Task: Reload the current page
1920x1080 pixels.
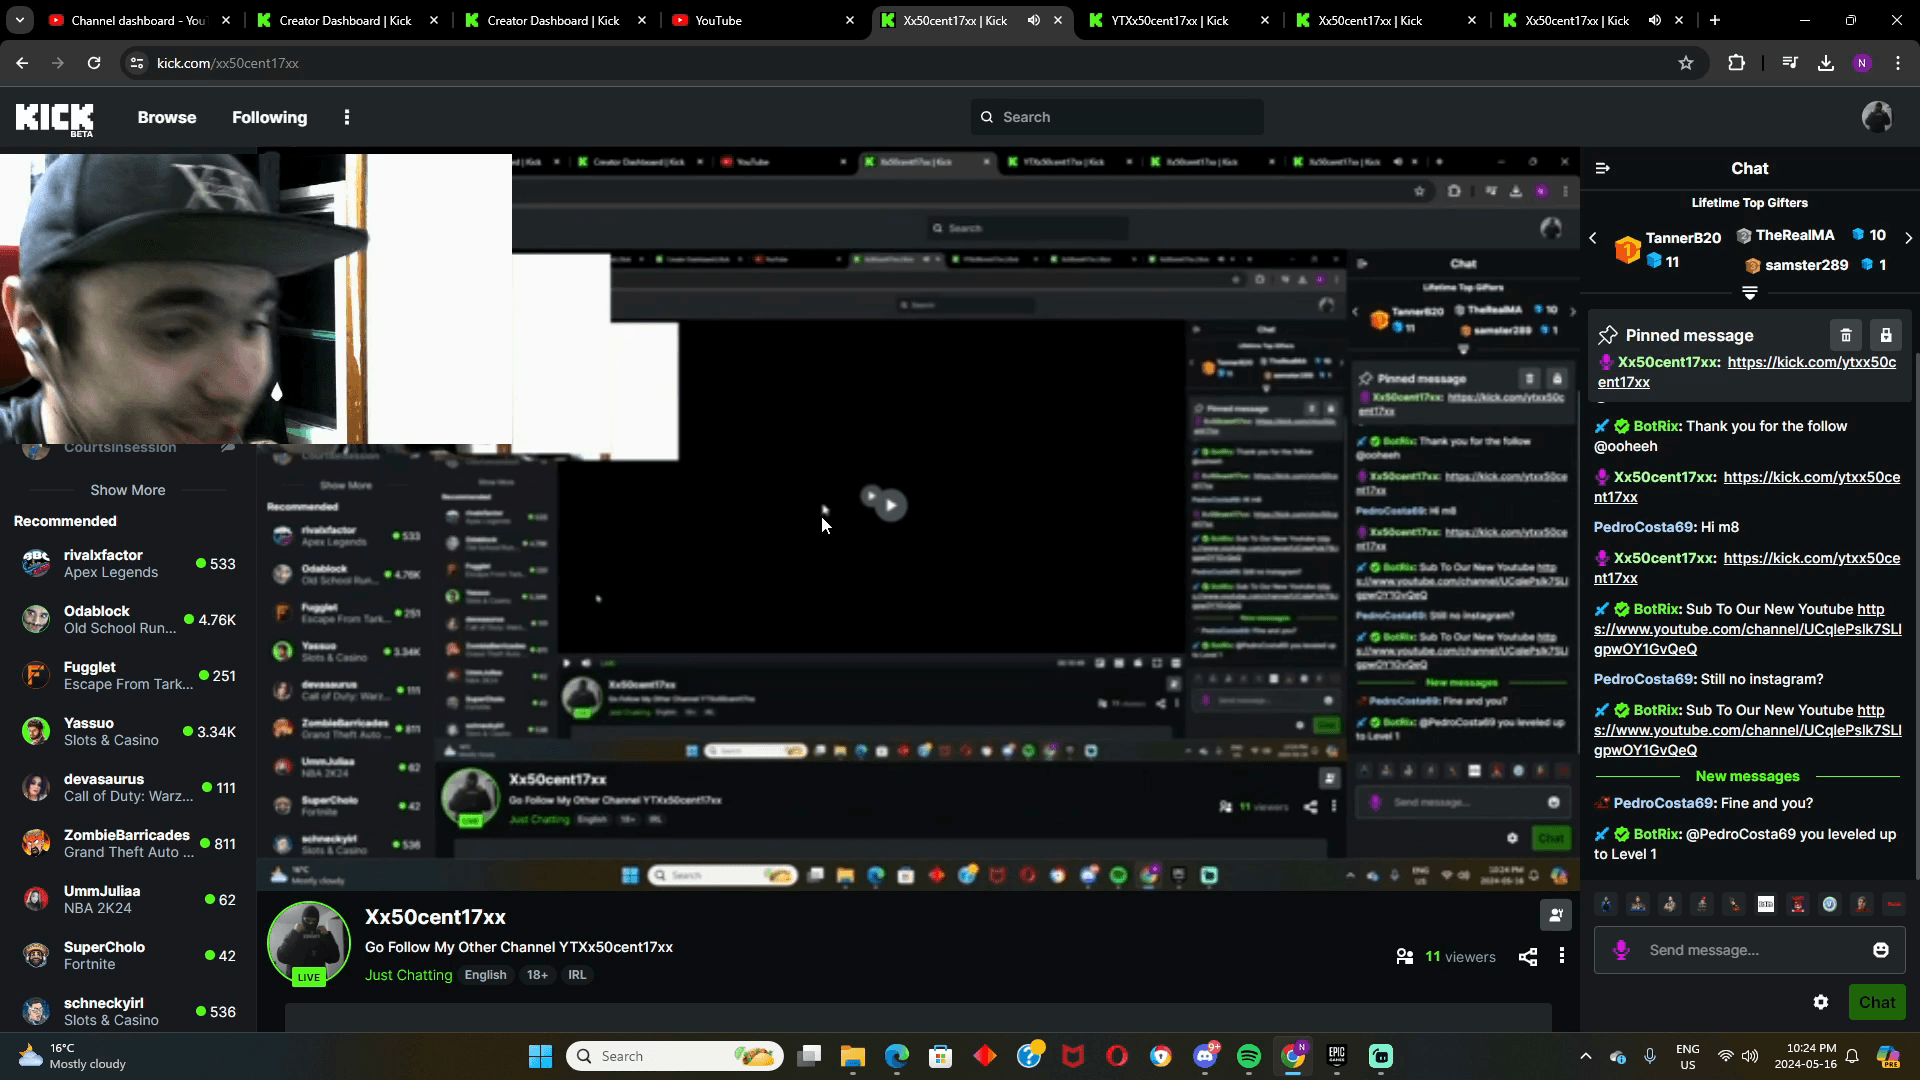Action: [94, 63]
